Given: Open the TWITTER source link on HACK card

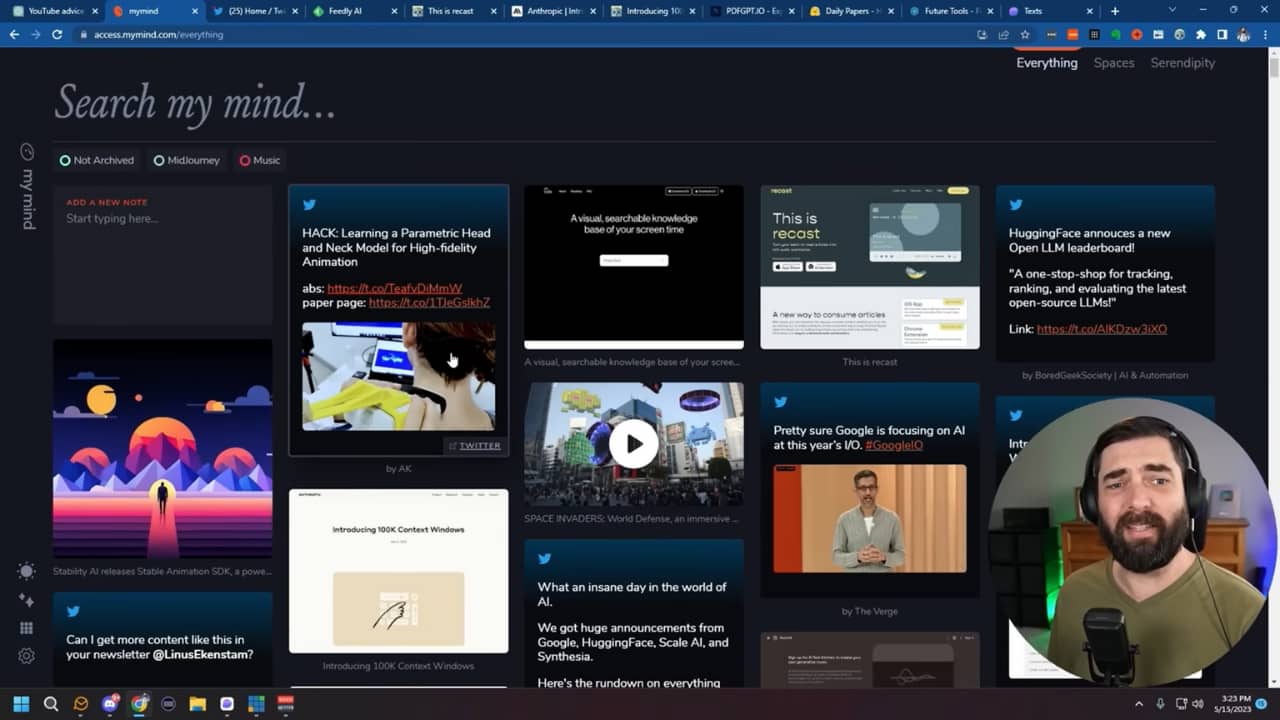Looking at the screenshot, I should pyautogui.click(x=474, y=446).
